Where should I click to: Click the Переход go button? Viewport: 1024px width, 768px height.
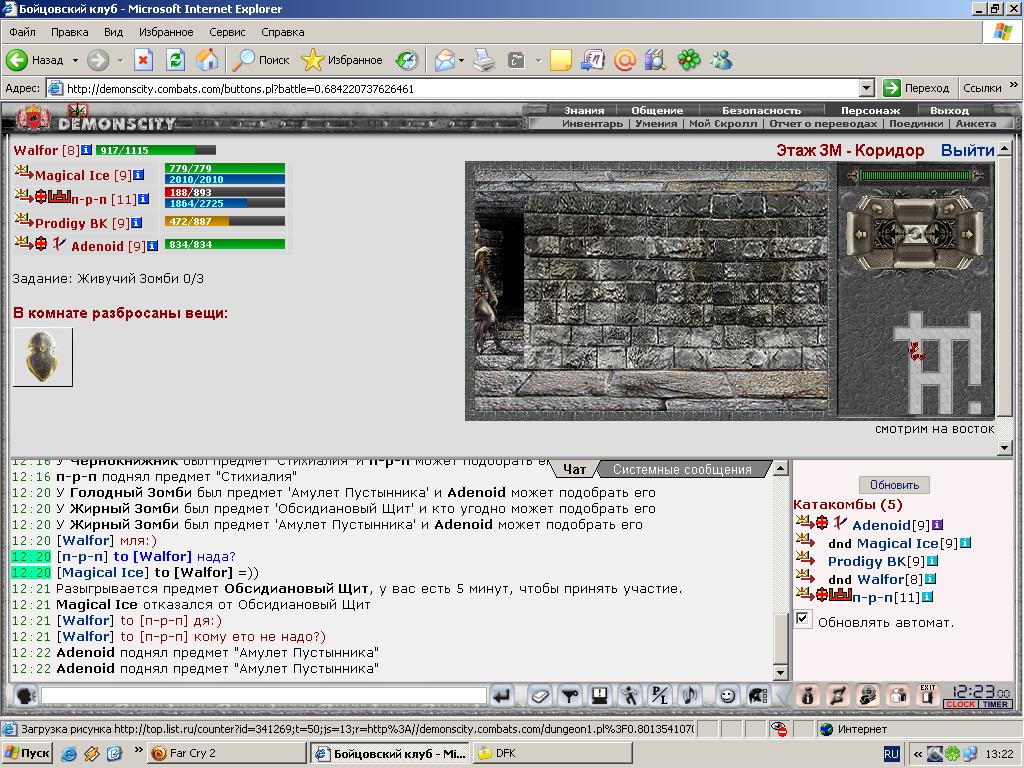pos(916,88)
